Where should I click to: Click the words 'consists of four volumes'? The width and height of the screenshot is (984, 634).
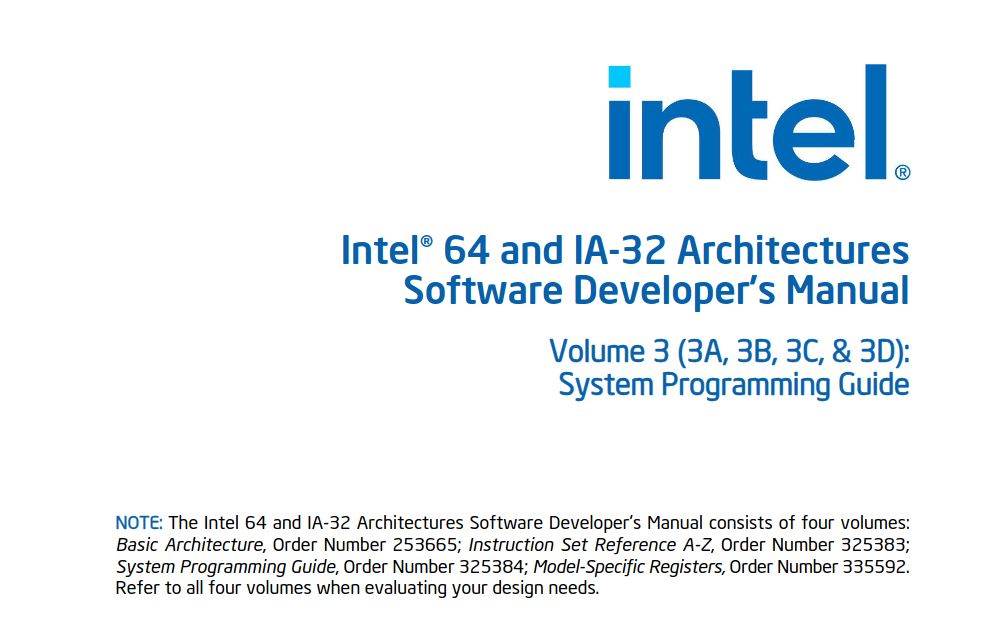coord(809,523)
